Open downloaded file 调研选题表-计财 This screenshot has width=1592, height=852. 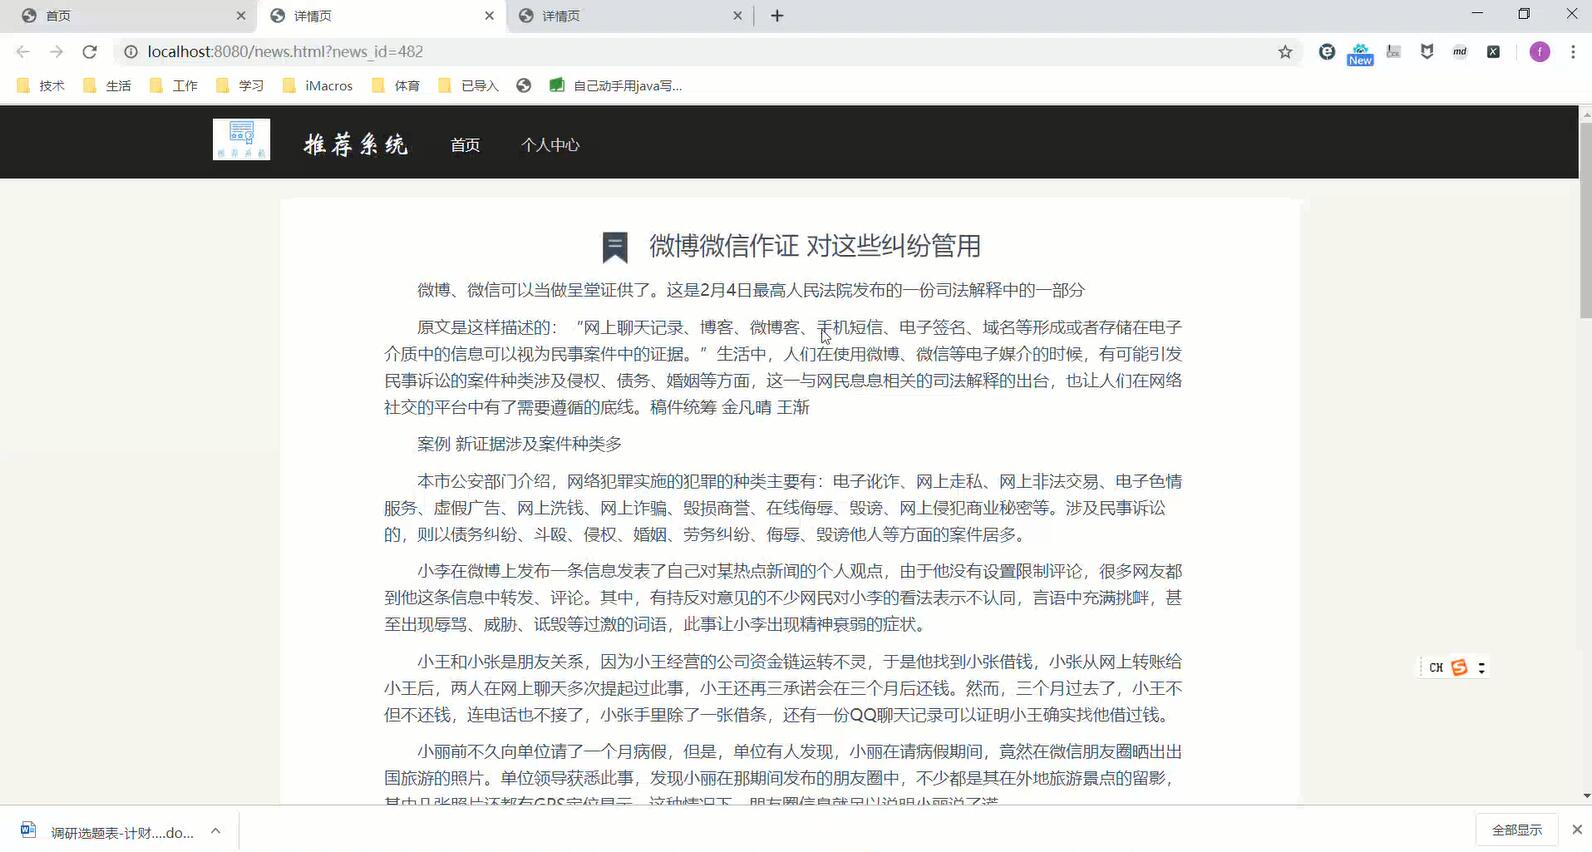click(x=122, y=832)
